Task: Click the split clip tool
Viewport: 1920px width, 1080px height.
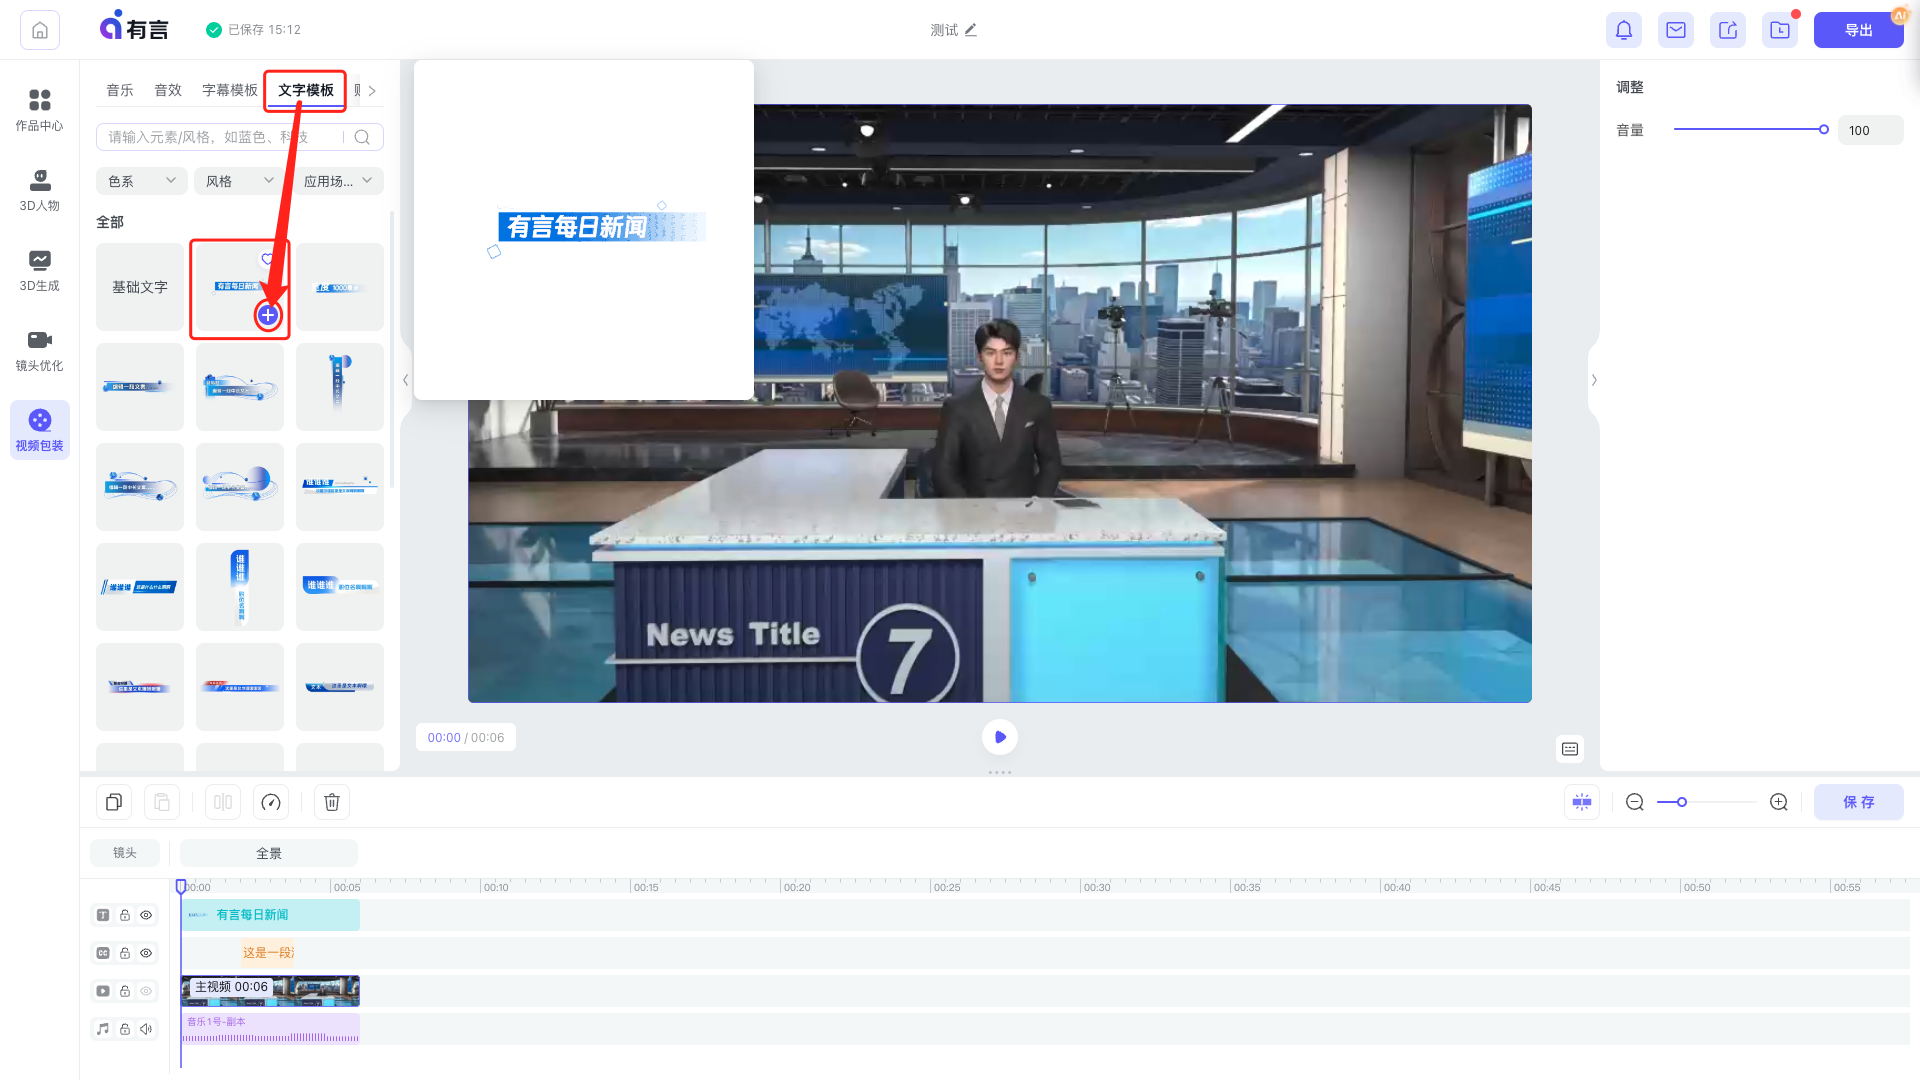Action: [x=223, y=802]
